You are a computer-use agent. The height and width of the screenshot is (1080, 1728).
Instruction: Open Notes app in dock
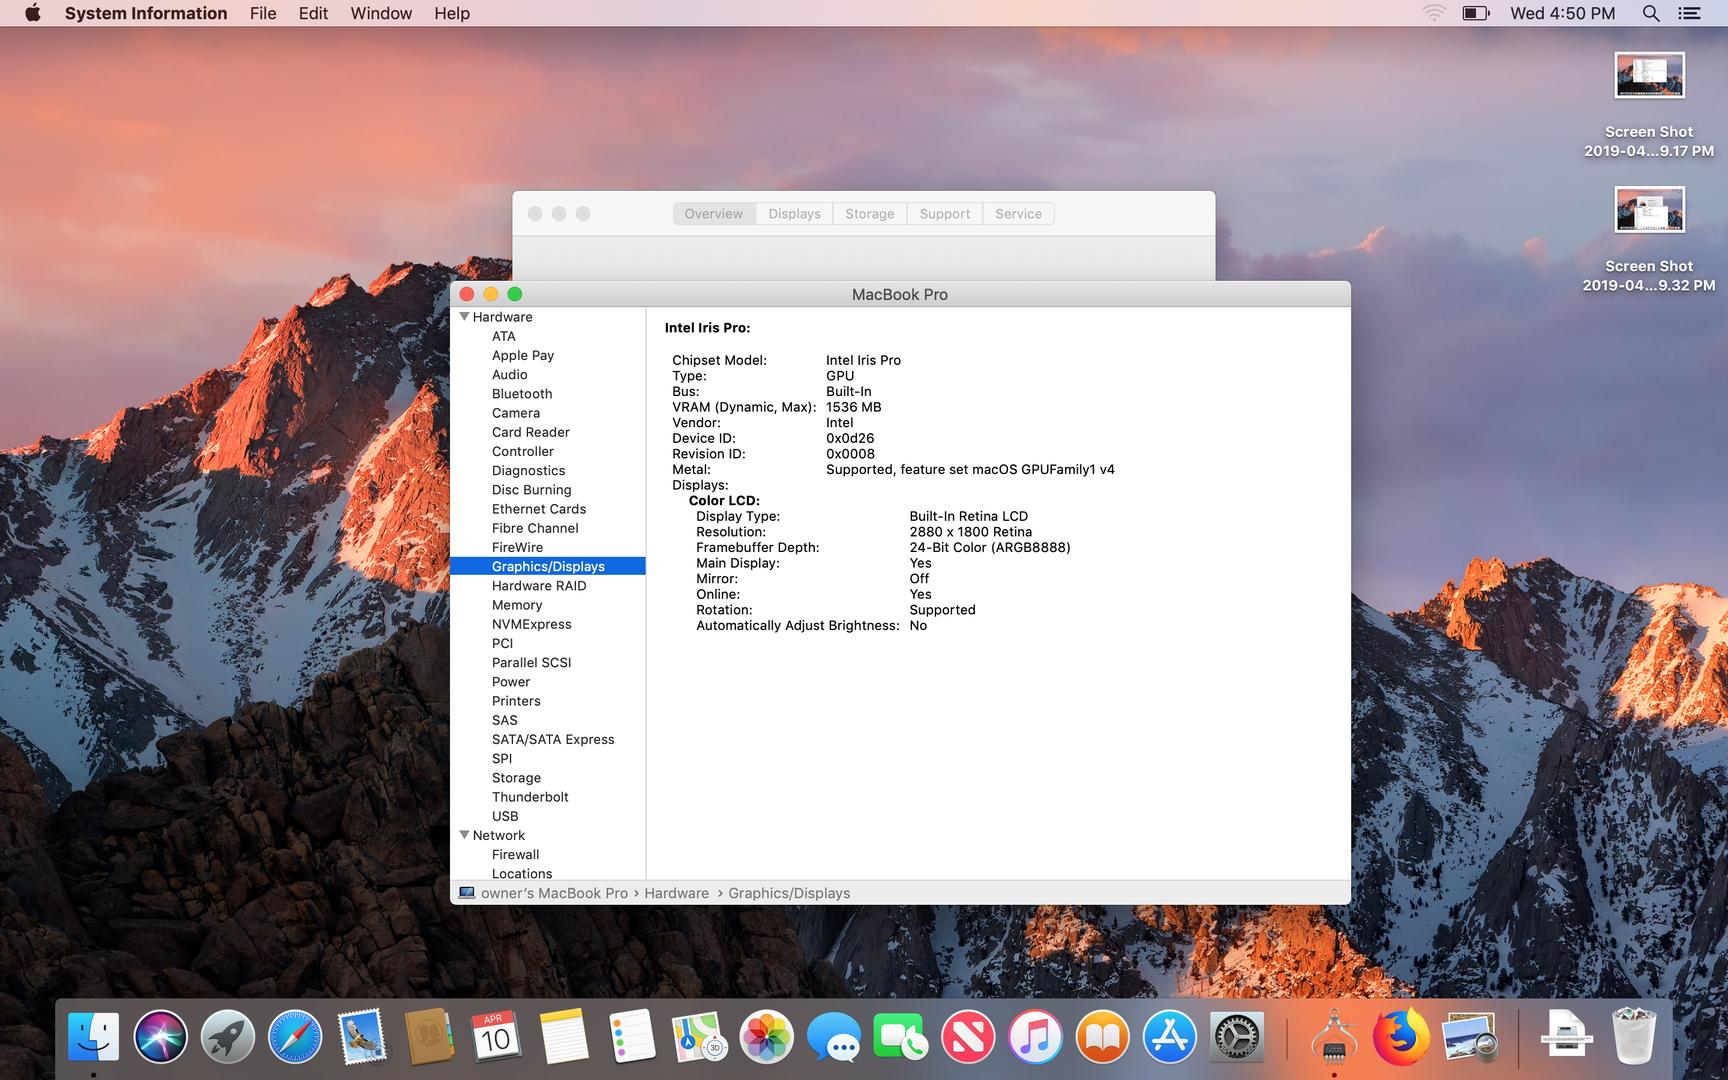click(x=564, y=1036)
